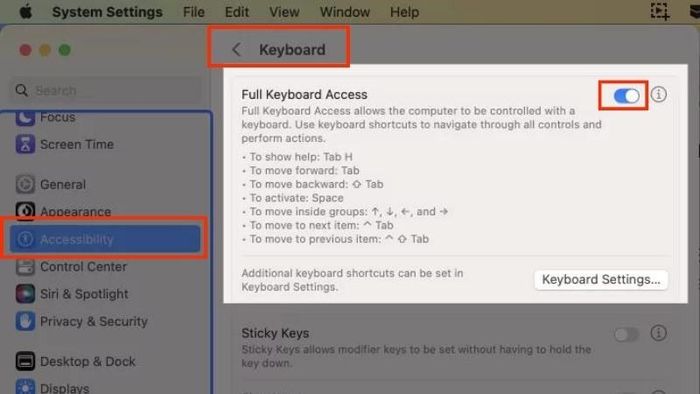Open the Screen Time sidebar icon
The image size is (700, 394).
(x=25, y=144)
